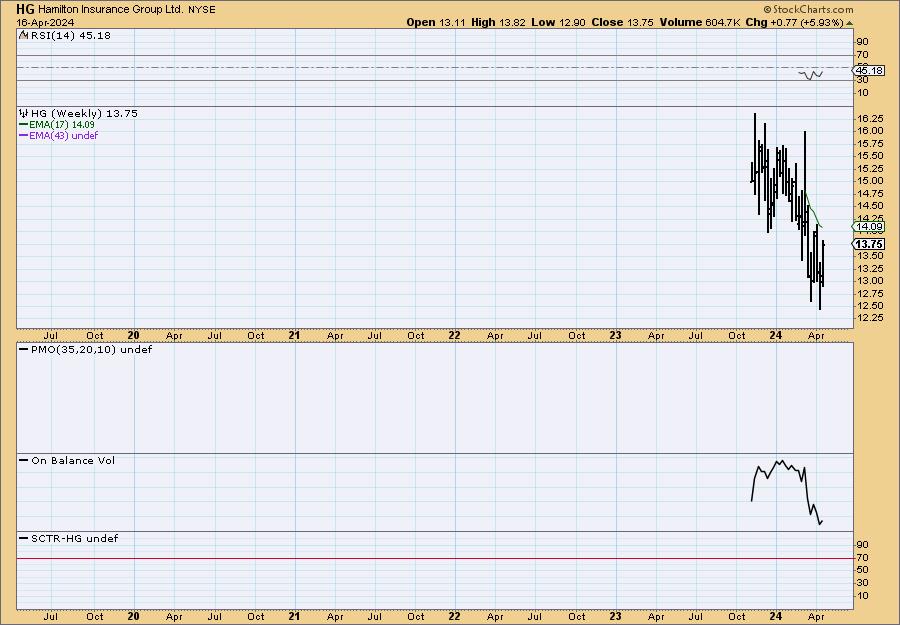The width and height of the screenshot is (900, 625).
Task: Click the 12.75 price axis label
Action: 870,293
